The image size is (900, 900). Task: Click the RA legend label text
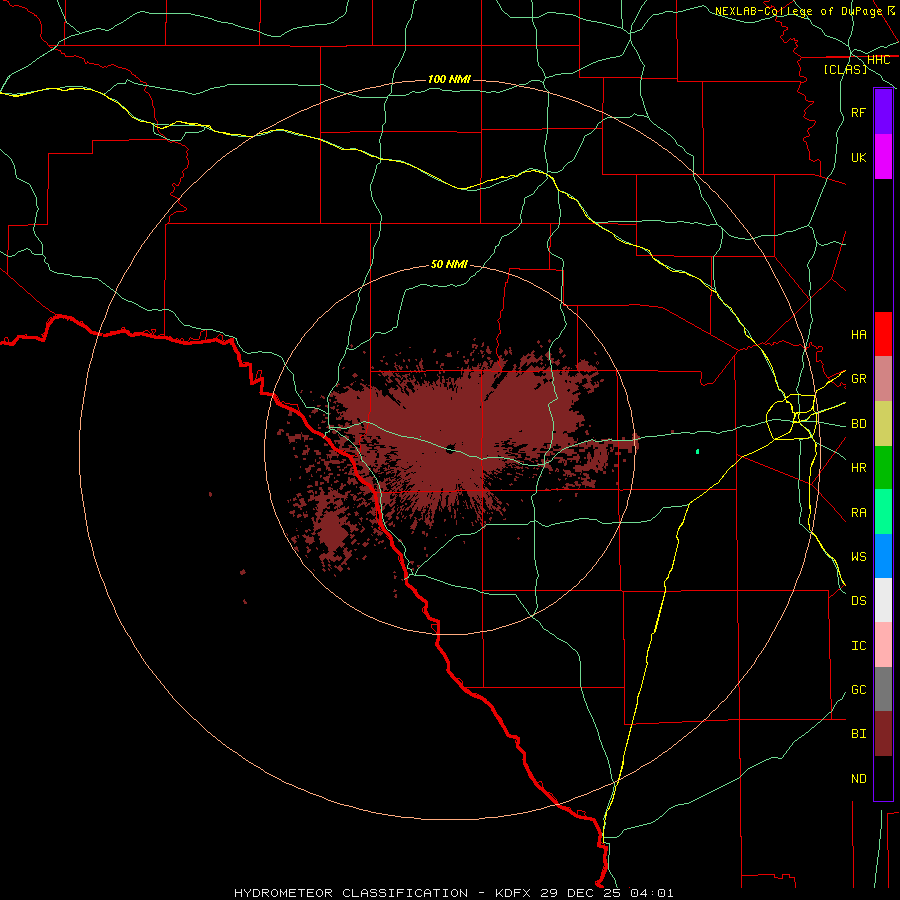tap(858, 512)
